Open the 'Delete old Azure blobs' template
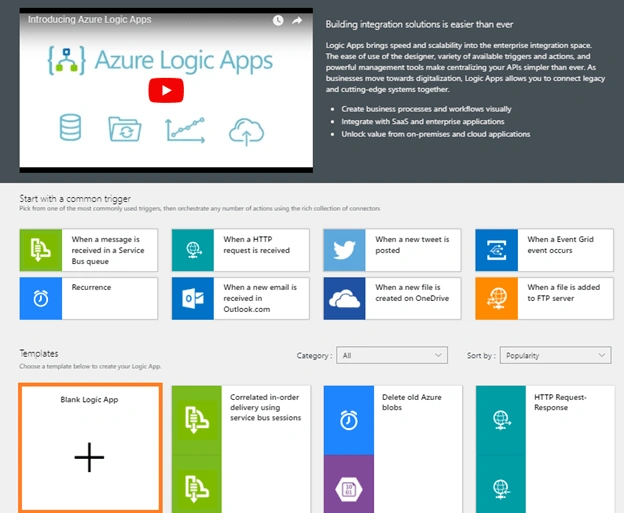The width and height of the screenshot is (624, 513). (x=411, y=402)
